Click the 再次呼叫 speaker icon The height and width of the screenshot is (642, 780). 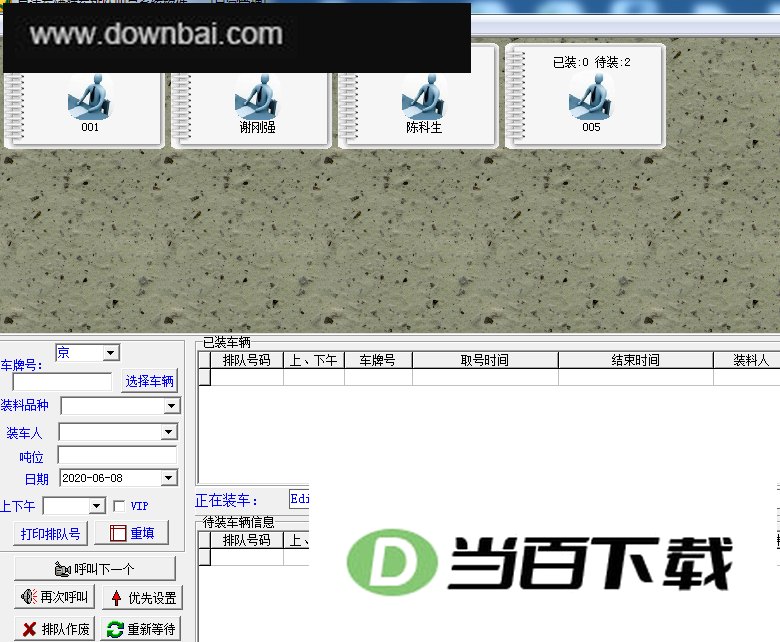(29, 597)
